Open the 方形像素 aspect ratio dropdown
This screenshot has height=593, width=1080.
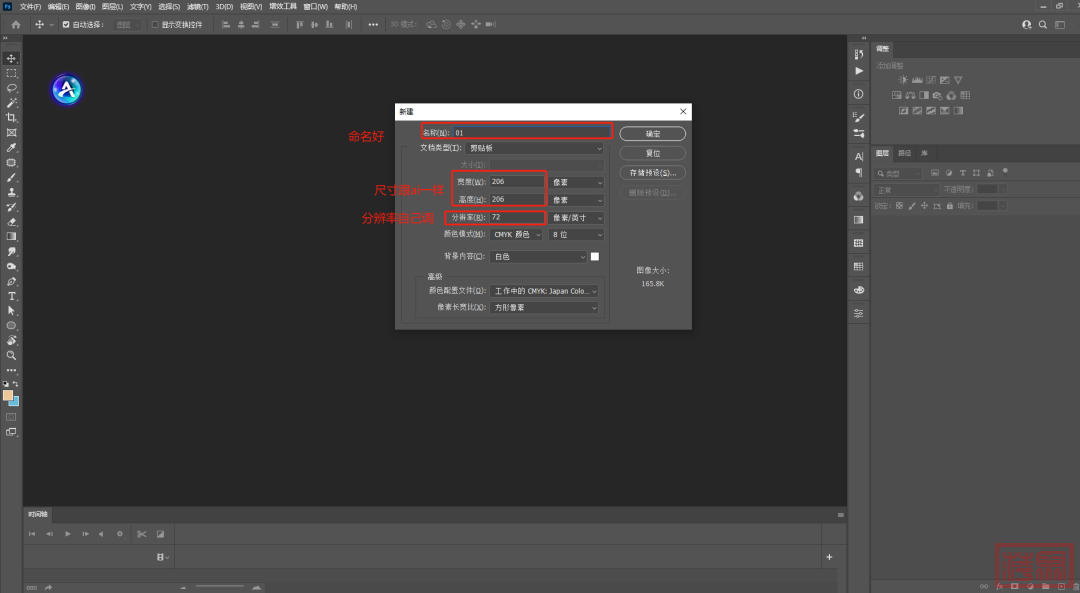point(544,308)
